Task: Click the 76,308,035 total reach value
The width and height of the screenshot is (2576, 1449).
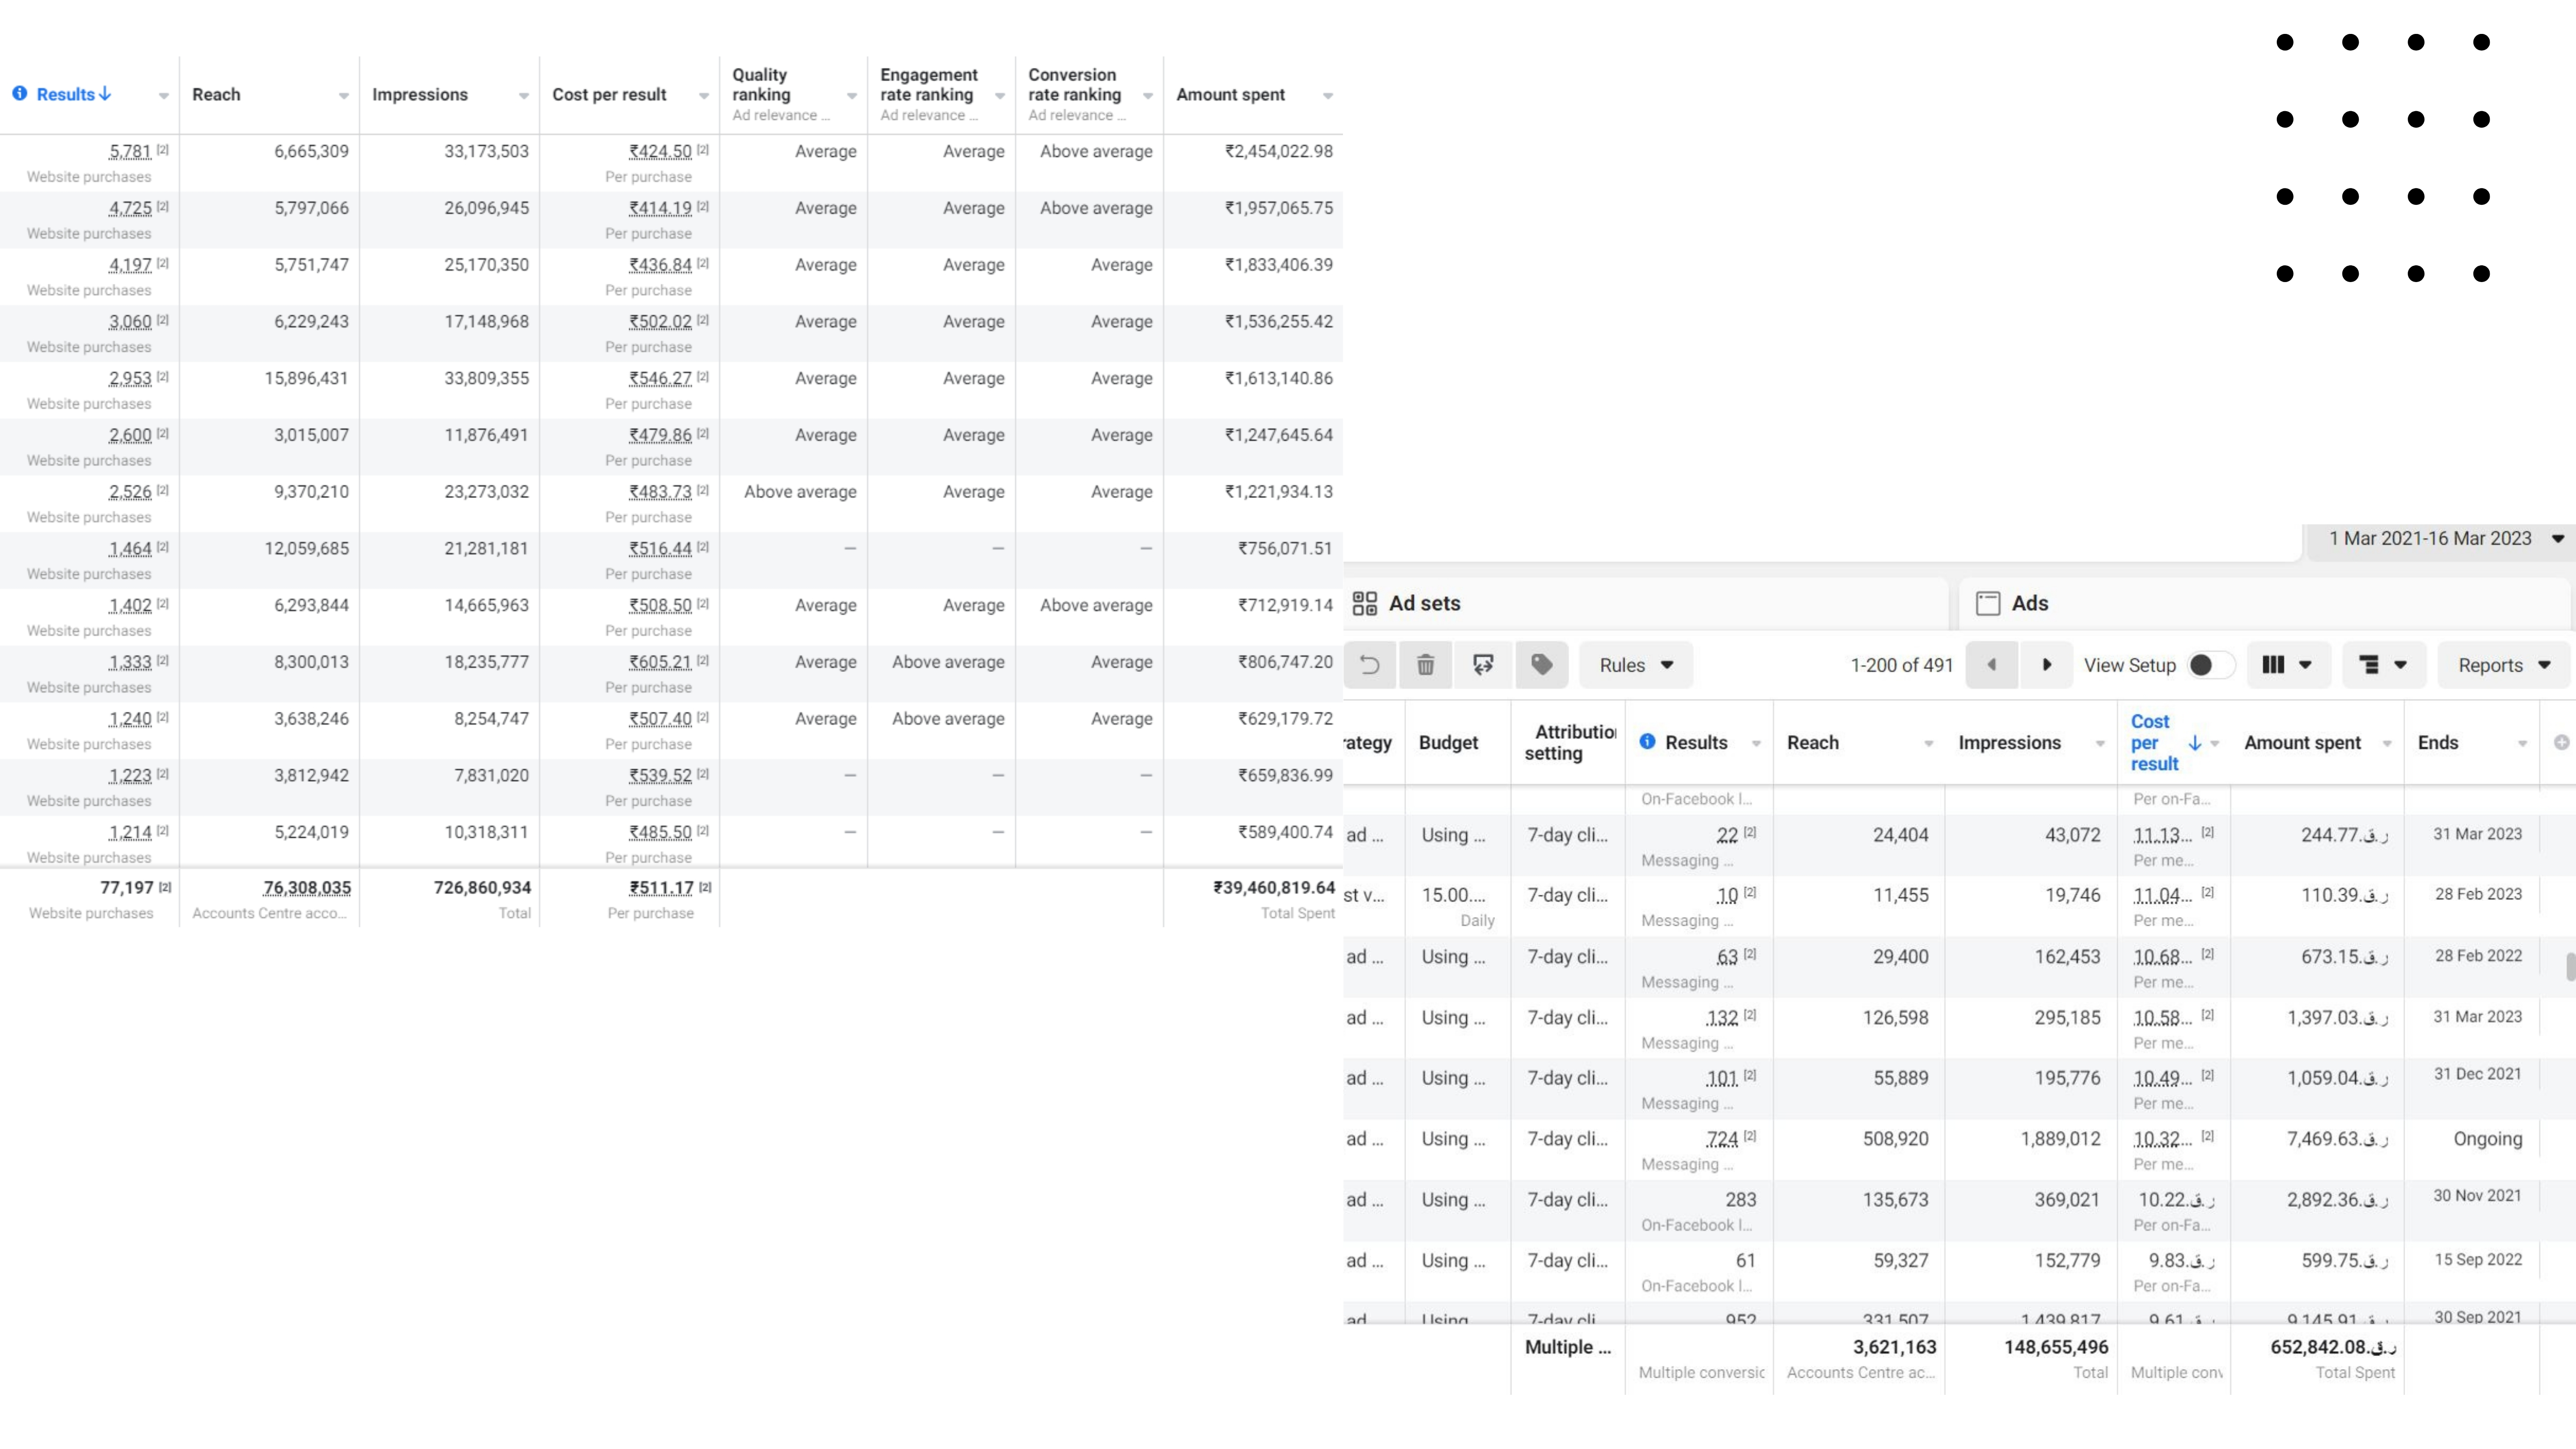Action: tap(307, 887)
